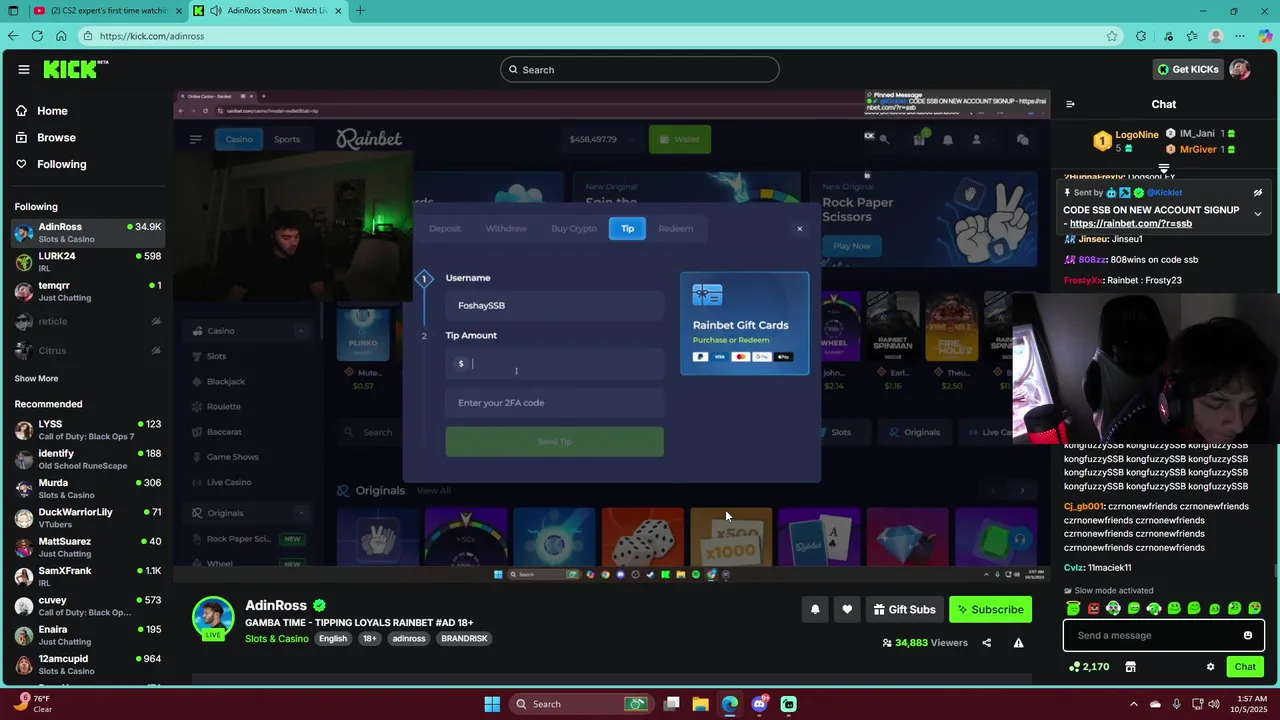Open the user profile avatar menu
This screenshot has width=1280, height=720.
(x=1240, y=70)
